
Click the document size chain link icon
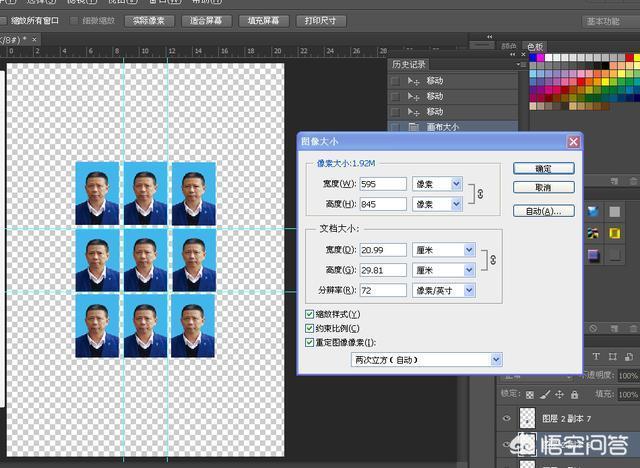tap(493, 260)
